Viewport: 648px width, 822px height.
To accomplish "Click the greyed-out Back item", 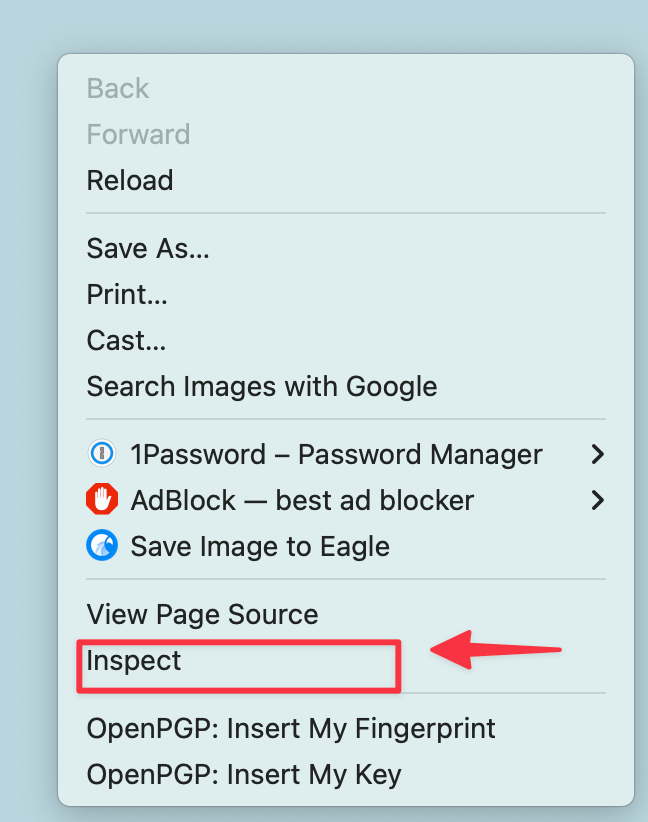I will [118, 89].
